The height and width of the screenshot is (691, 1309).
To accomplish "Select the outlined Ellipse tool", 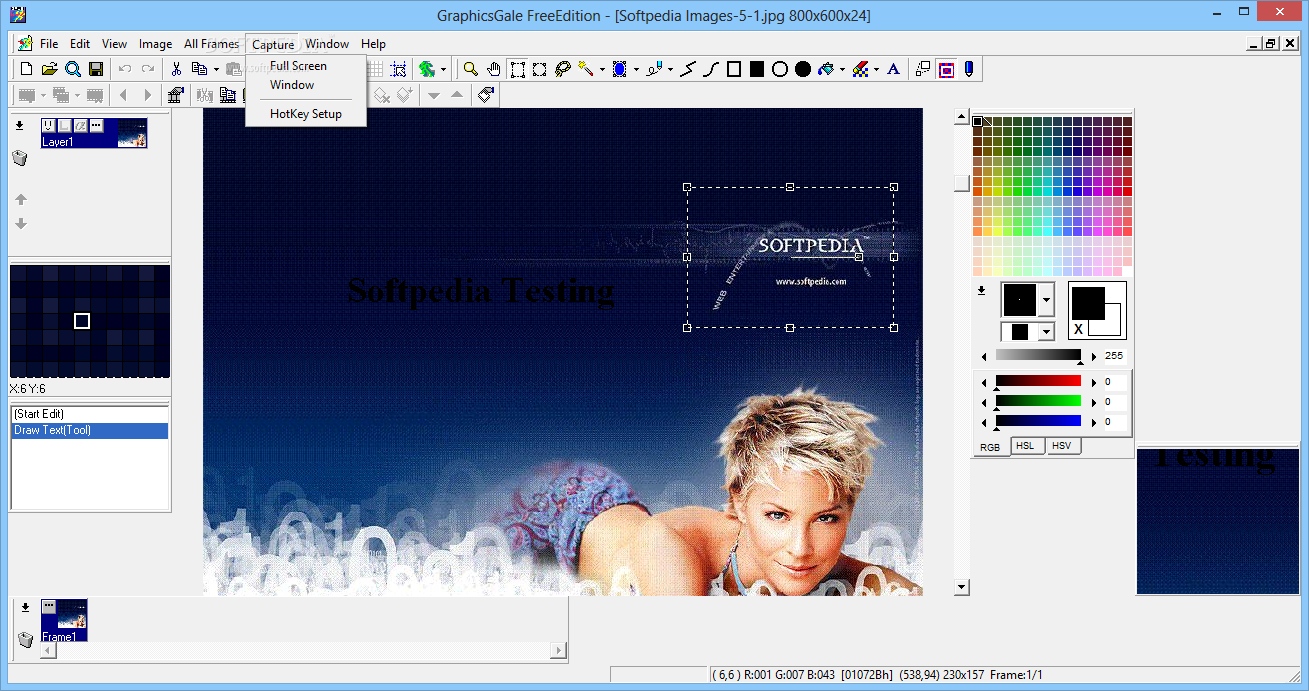I will 780,69.
